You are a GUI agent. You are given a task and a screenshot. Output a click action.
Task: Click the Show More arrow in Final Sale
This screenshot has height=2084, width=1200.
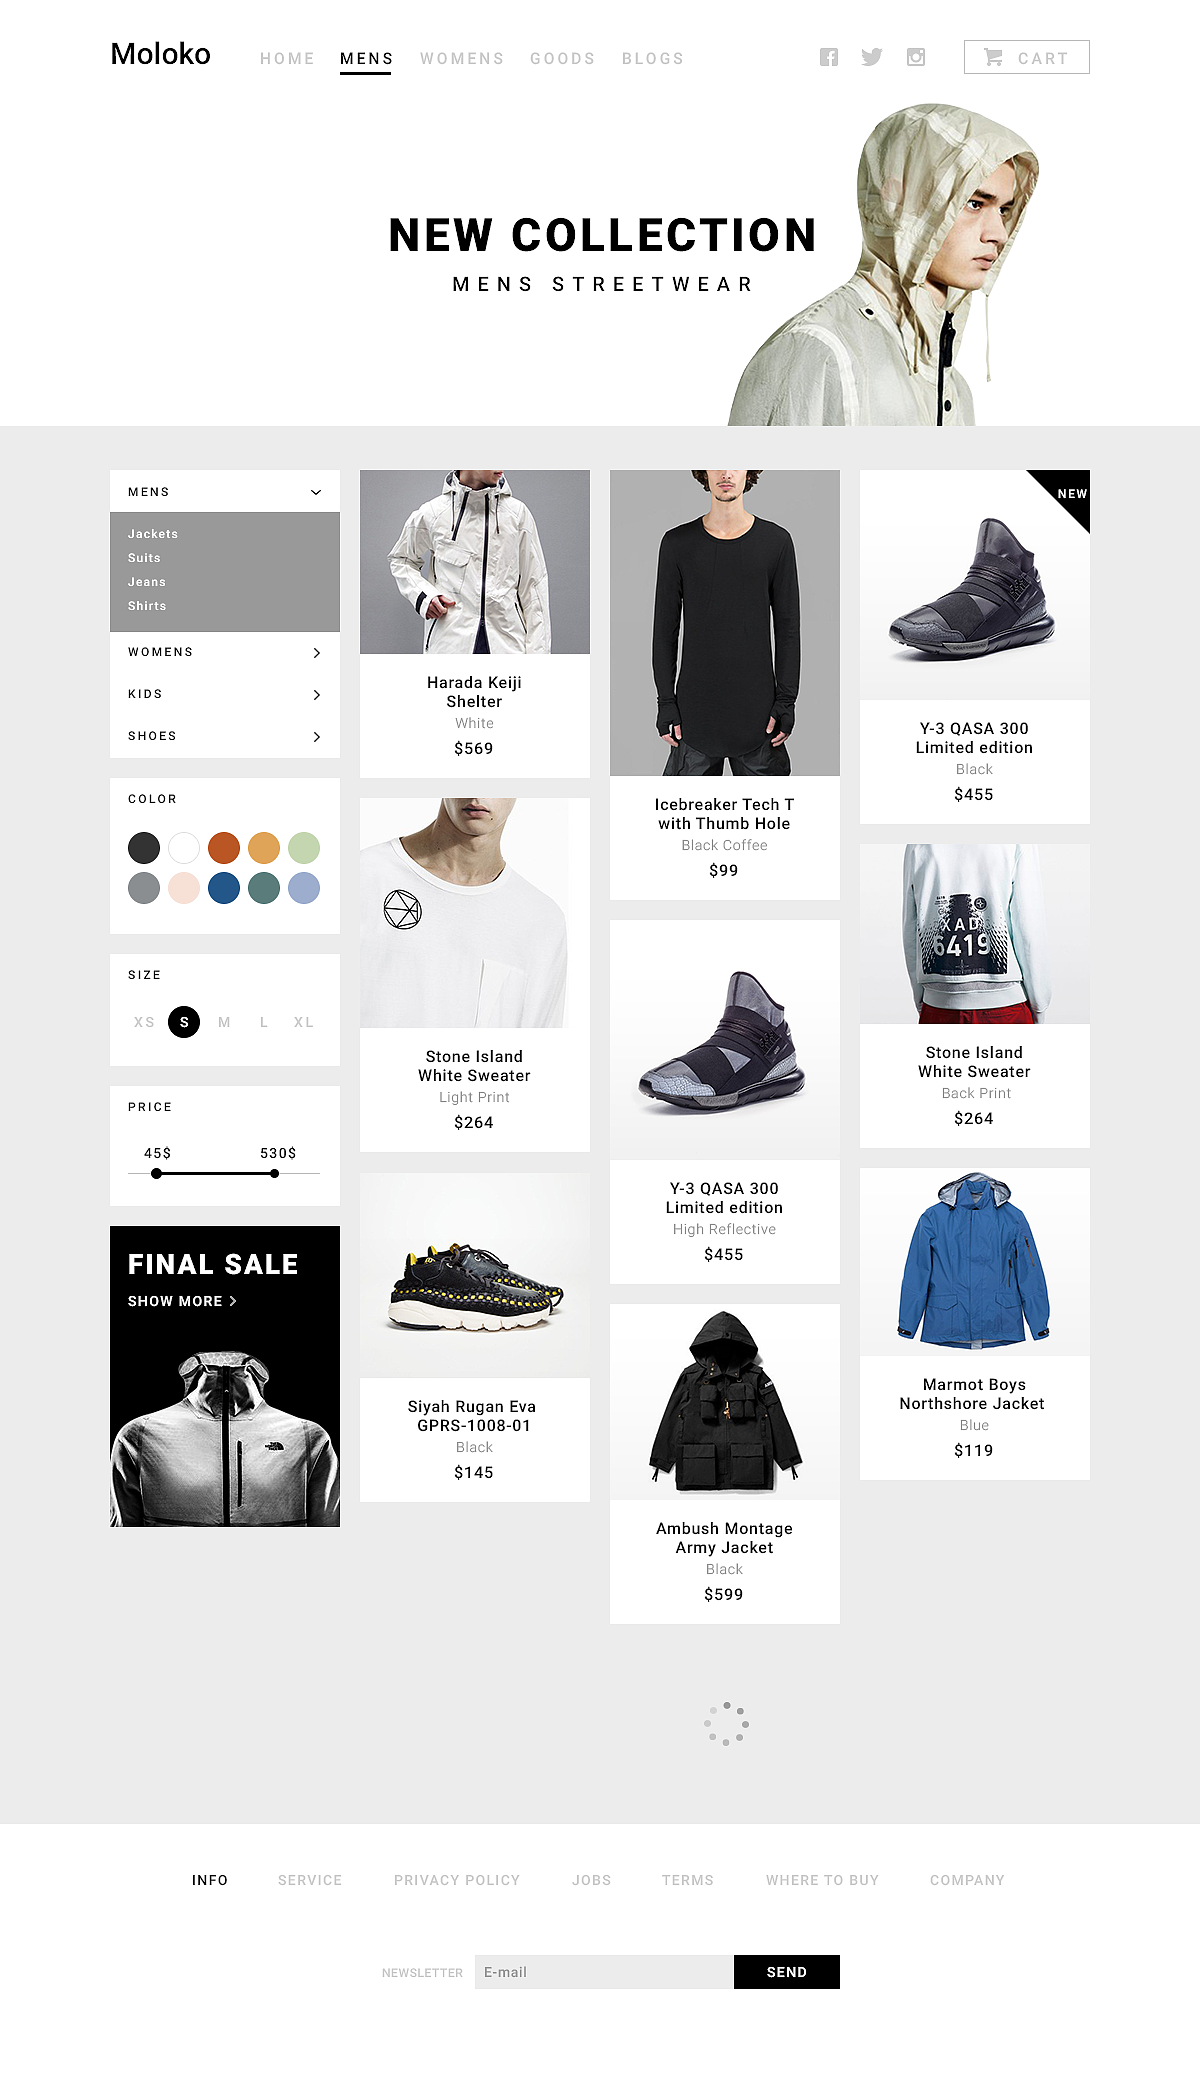233,1301
